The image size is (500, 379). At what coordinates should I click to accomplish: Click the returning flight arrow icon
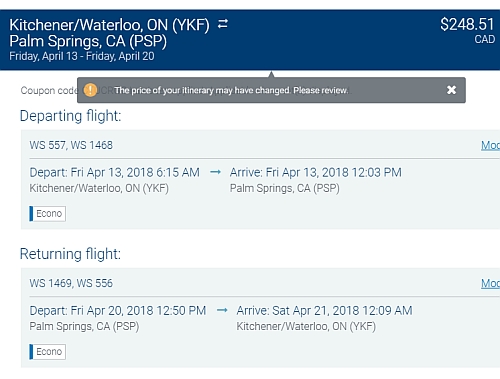(222, 310)
